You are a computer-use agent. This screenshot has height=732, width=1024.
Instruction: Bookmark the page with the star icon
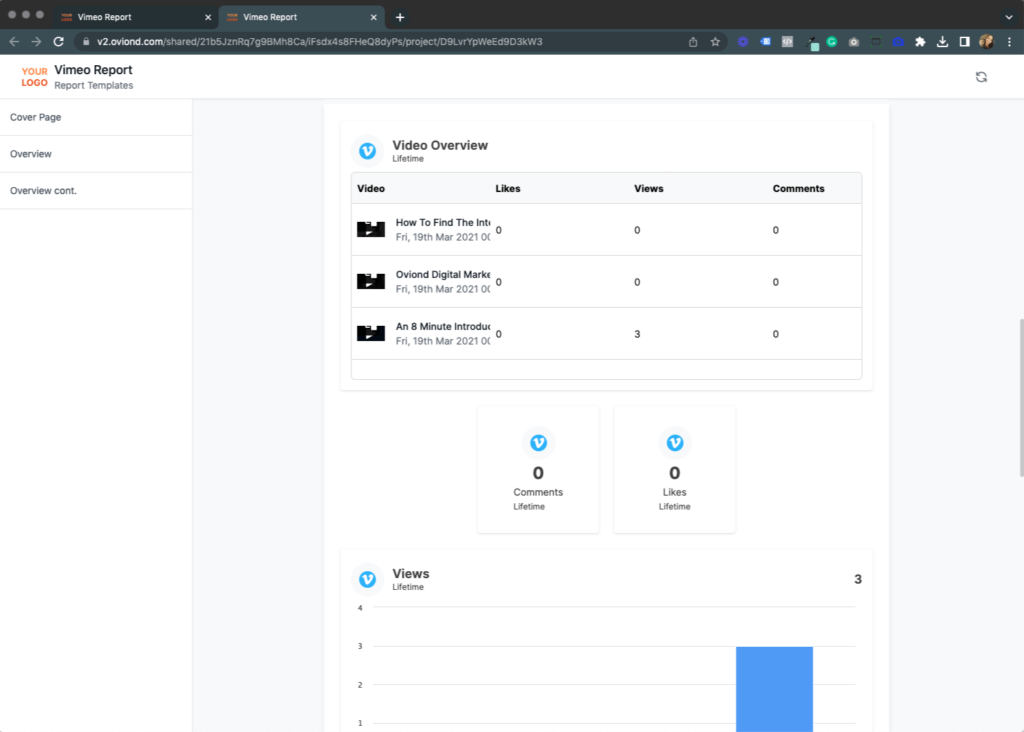pos(715,42)
